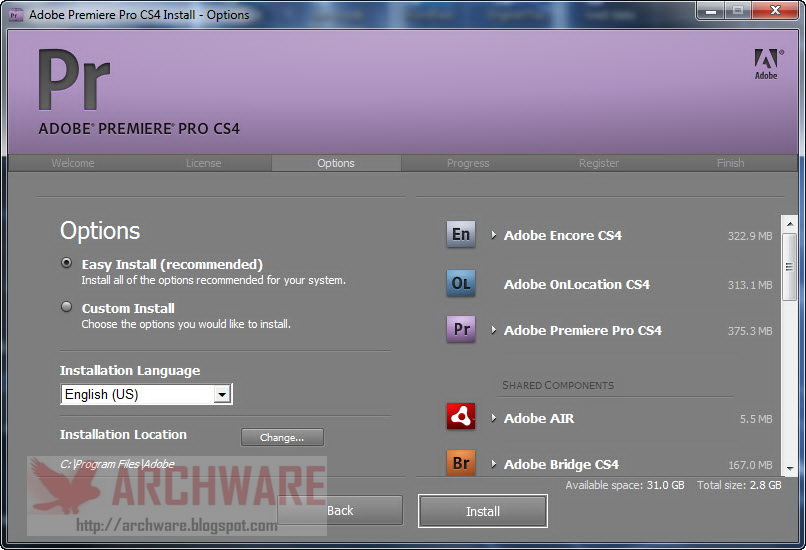Click the scrollbar up arrow
The image size is (806, 550).
click(789, 224)
